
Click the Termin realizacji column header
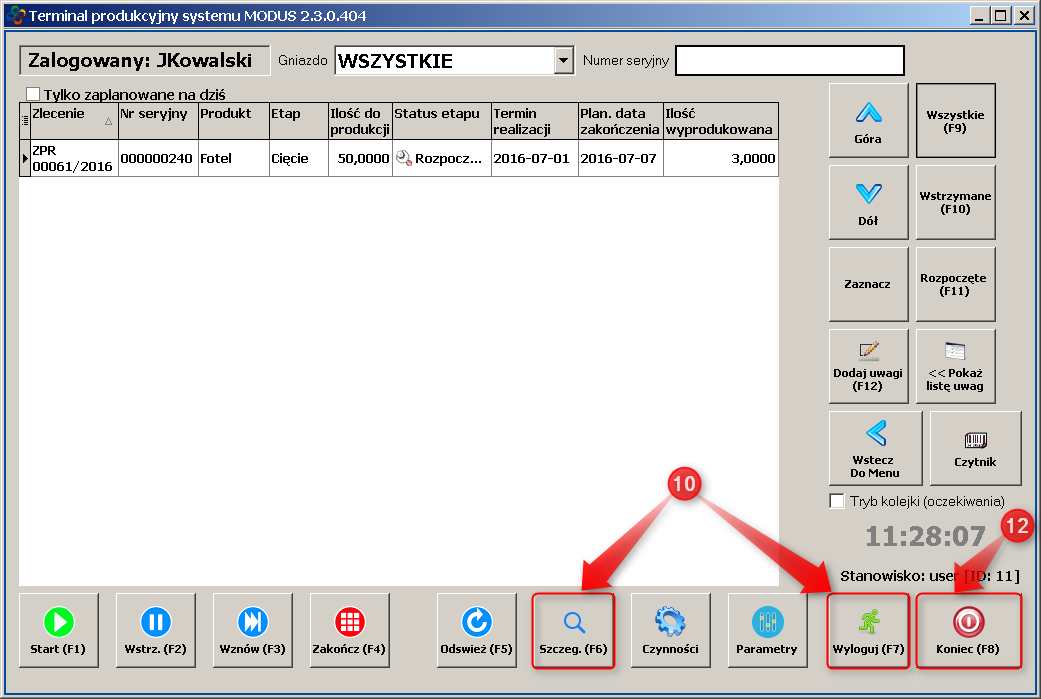pyautogui.click(x=534, y=120)
